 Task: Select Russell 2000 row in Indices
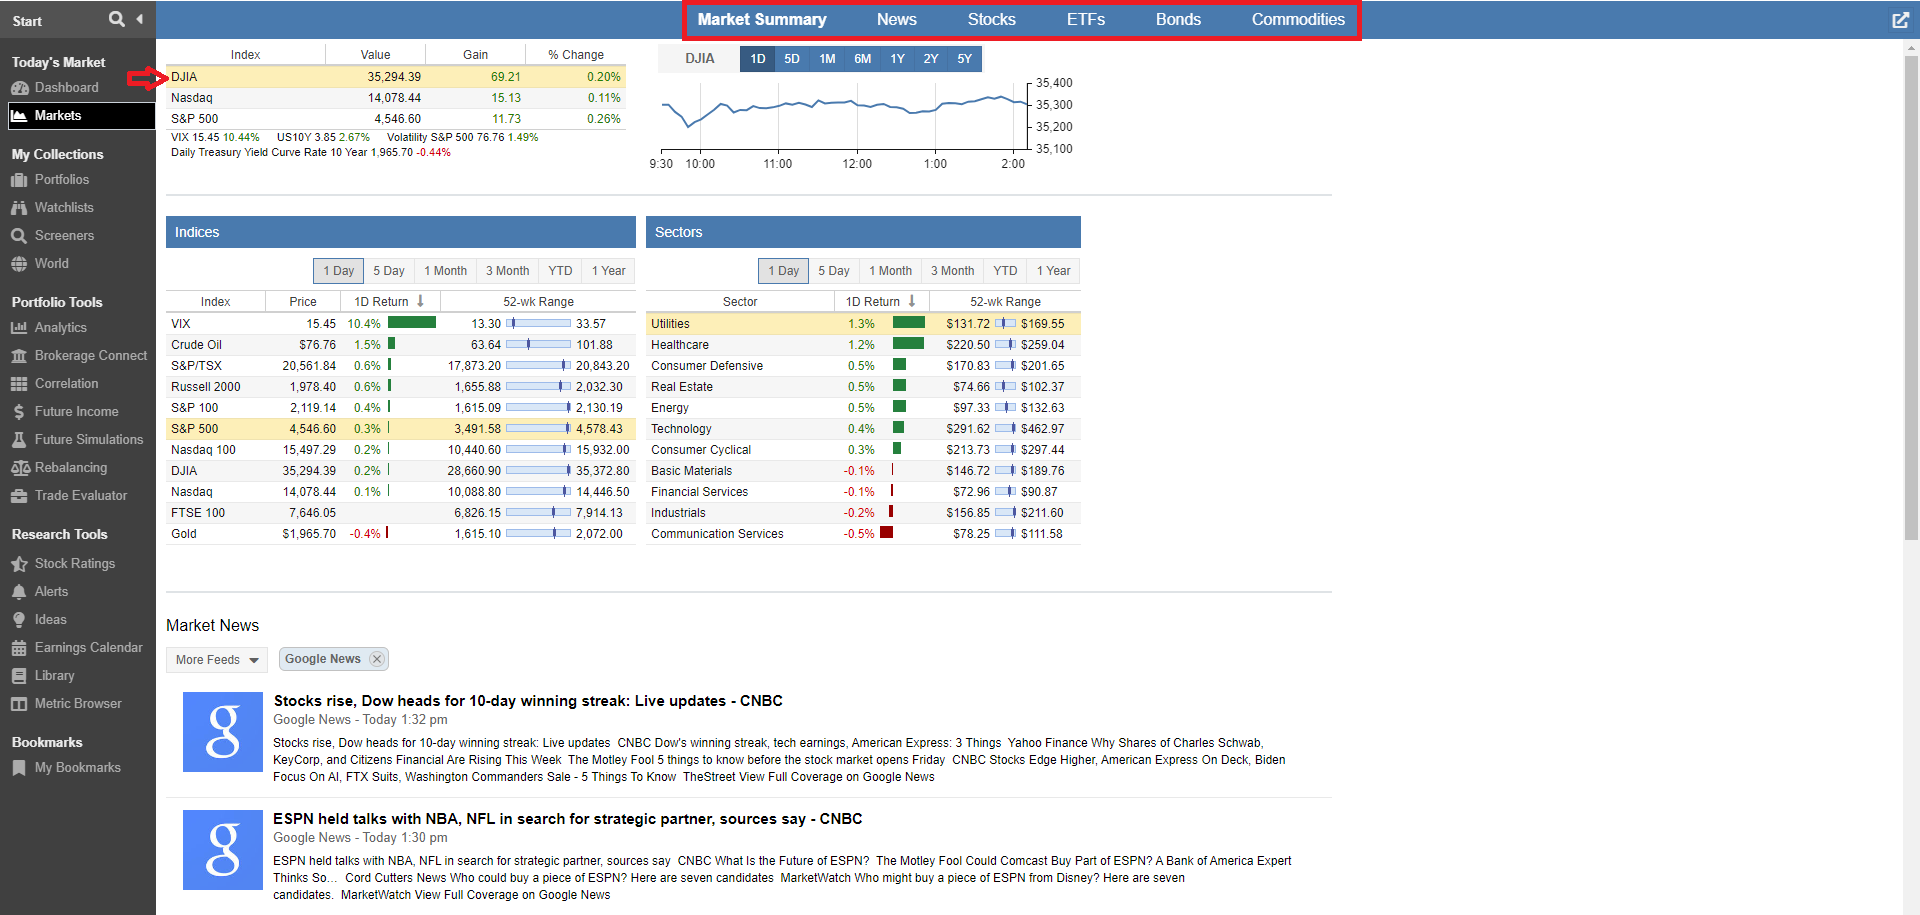[401, 387]
